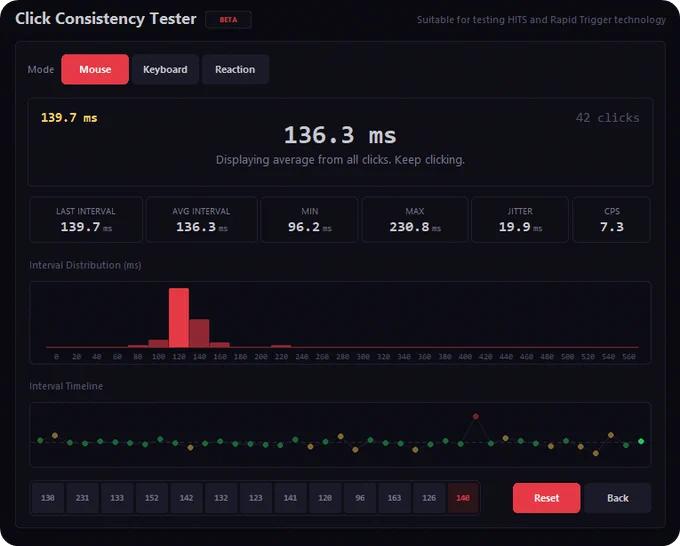Click the yellow 139.7 ms reading
The height and width of the screenshot is (546, 680).
(69, 118)
